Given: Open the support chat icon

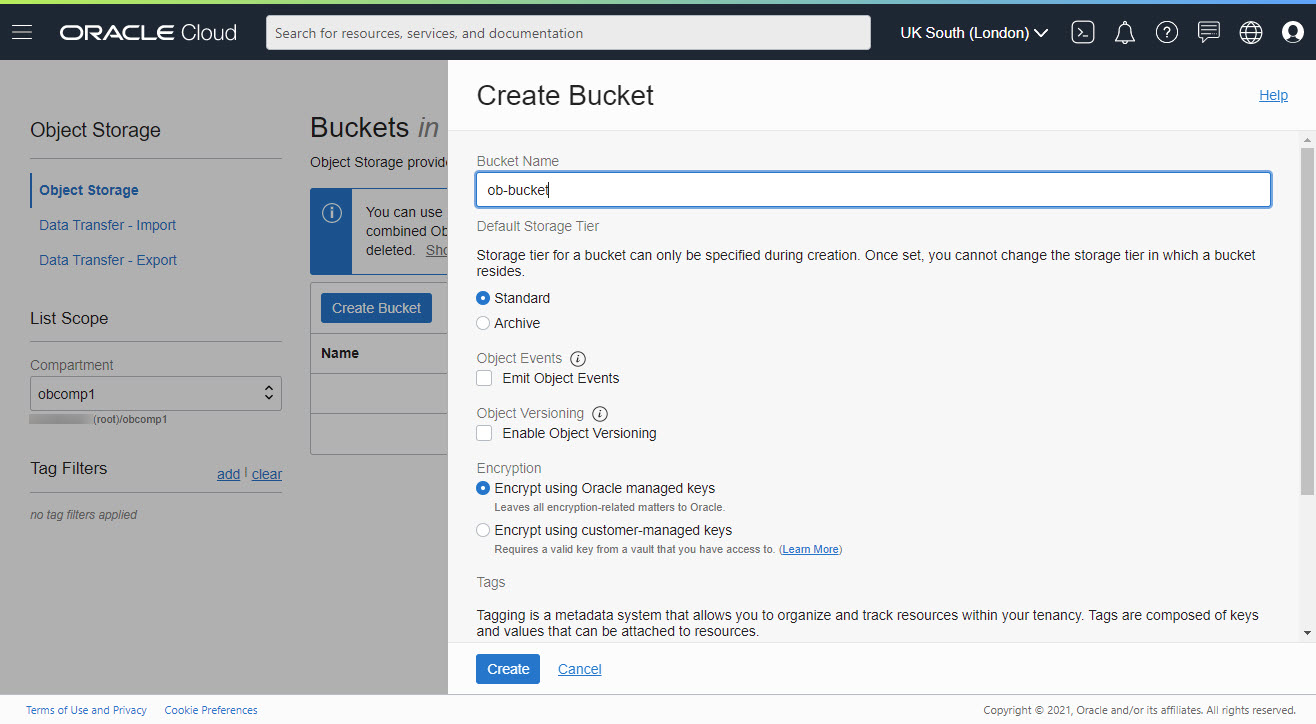Looking at the screenshot, I should click(1209, 33).
